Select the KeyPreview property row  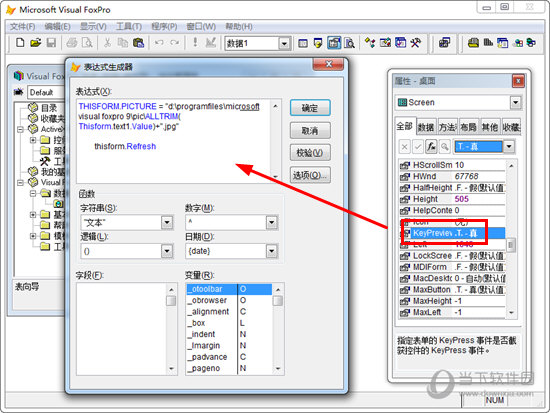coord(452,233)
